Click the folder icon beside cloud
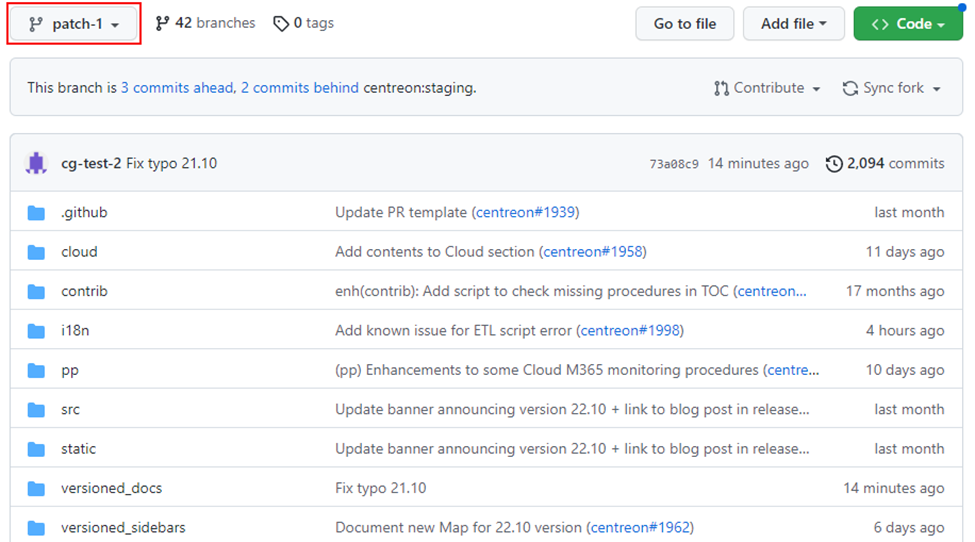The image size is (975, 542). click(x=37, y=252)
